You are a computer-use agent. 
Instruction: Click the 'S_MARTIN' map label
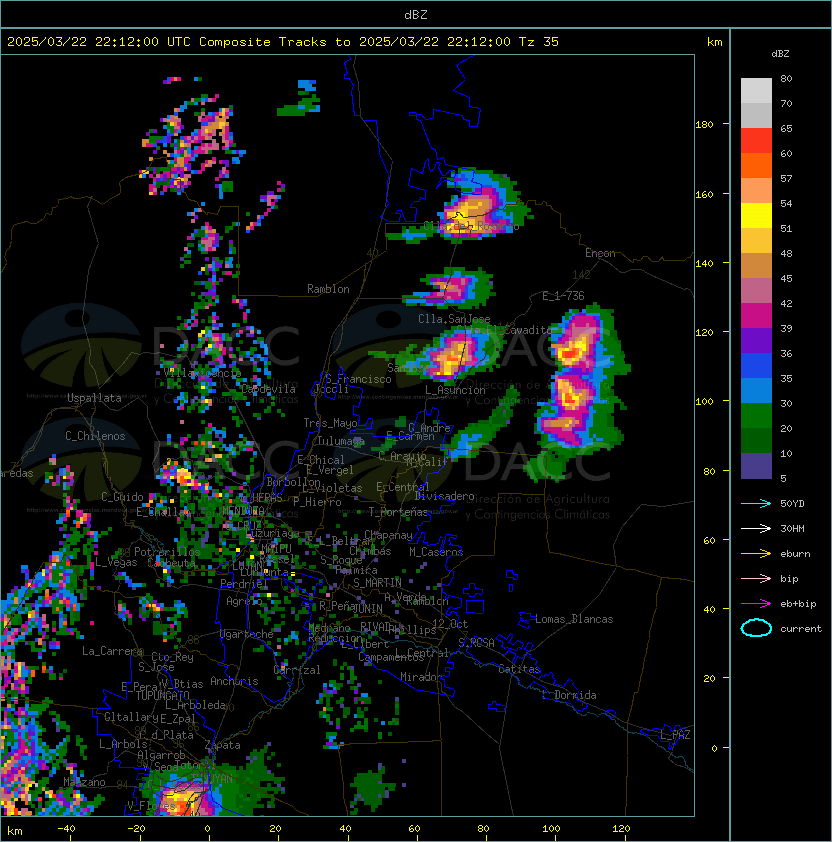point(378,583)
